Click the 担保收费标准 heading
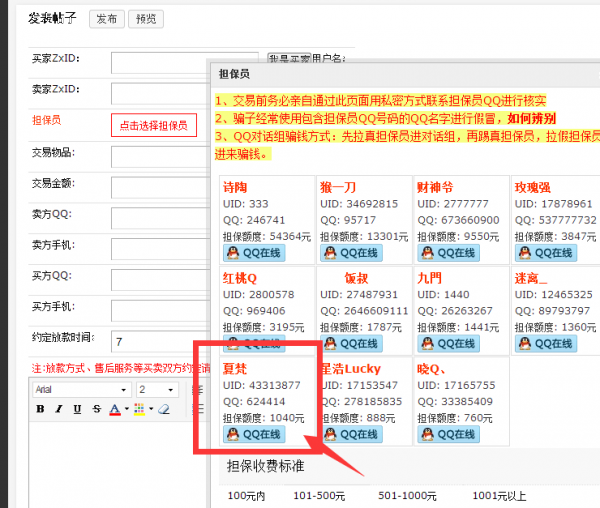This screenshot has width=600, height=508. 266,466
